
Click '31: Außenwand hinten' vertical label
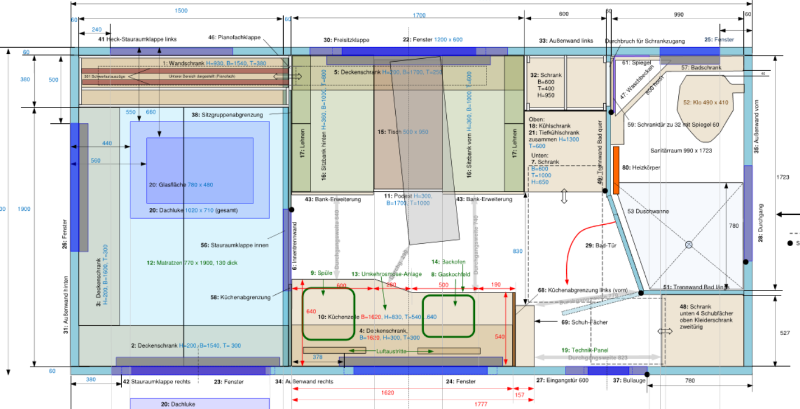[x=65, y=305]
